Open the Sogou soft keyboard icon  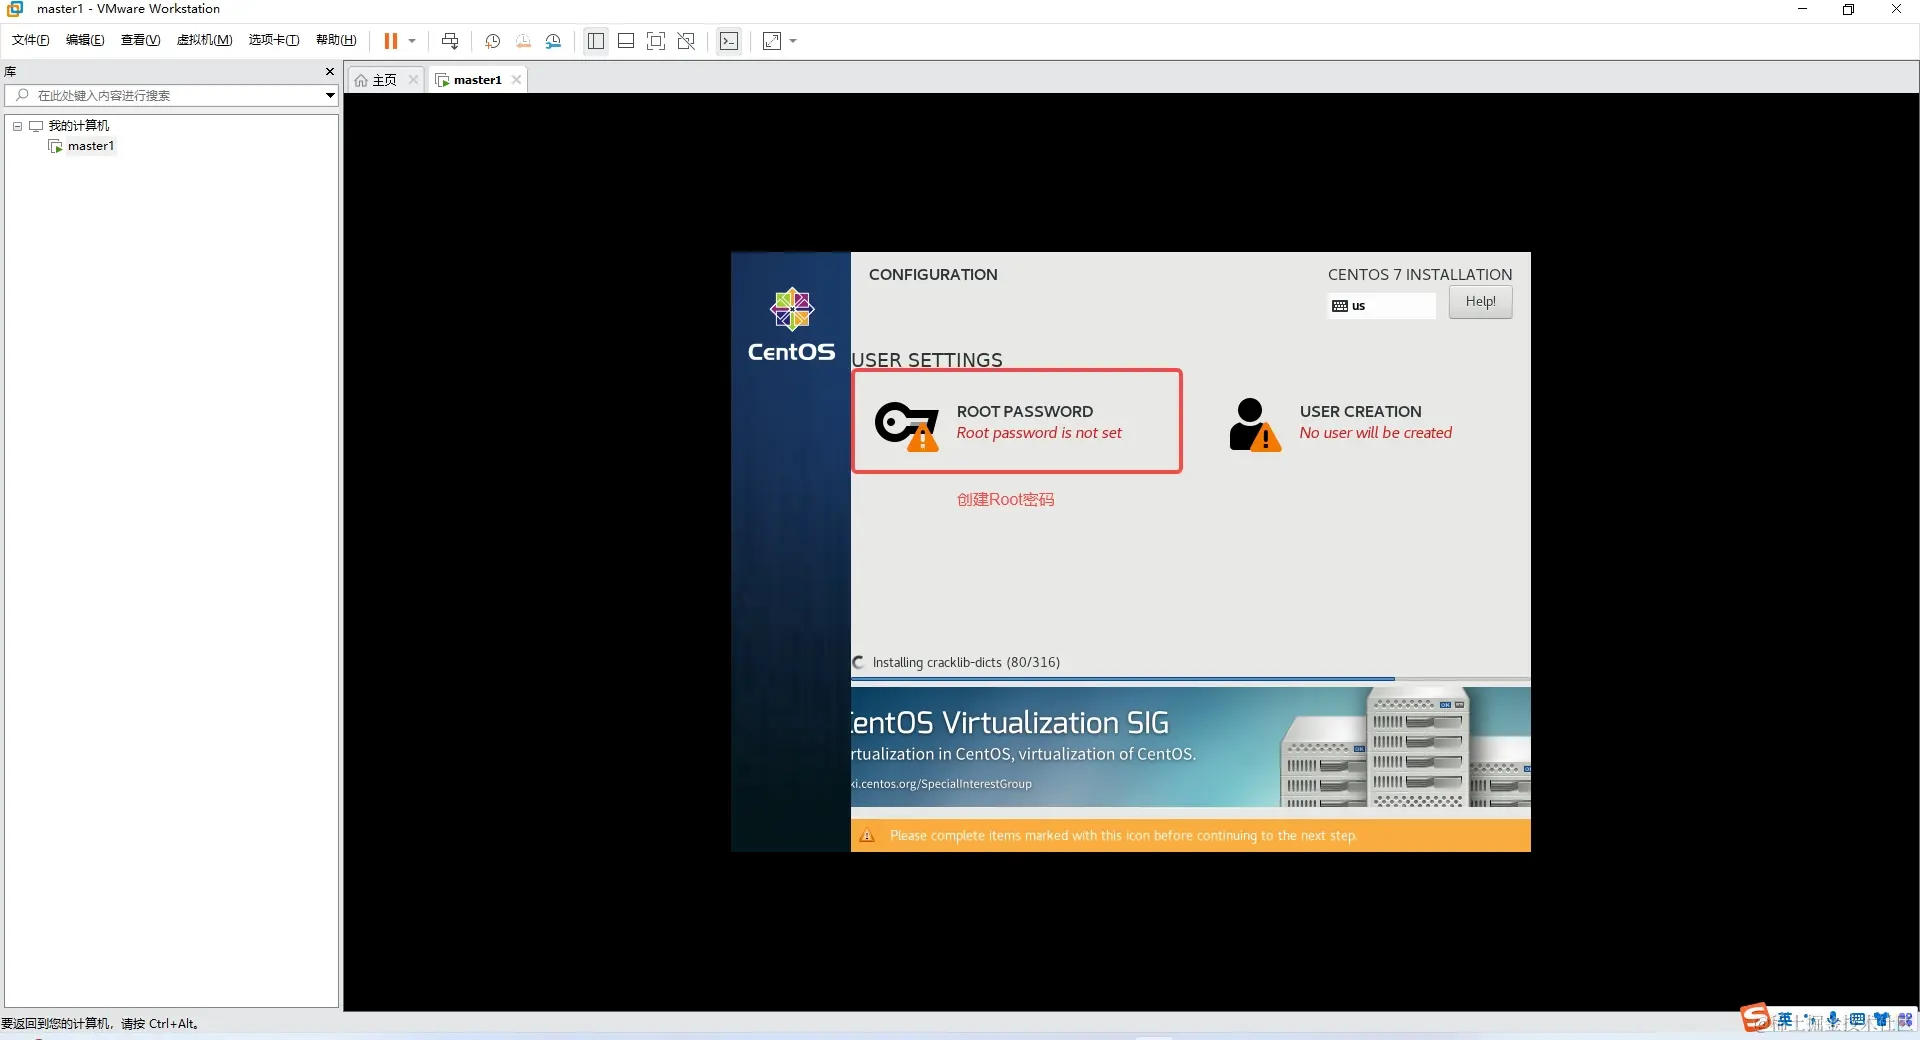click(1857, 1020)
